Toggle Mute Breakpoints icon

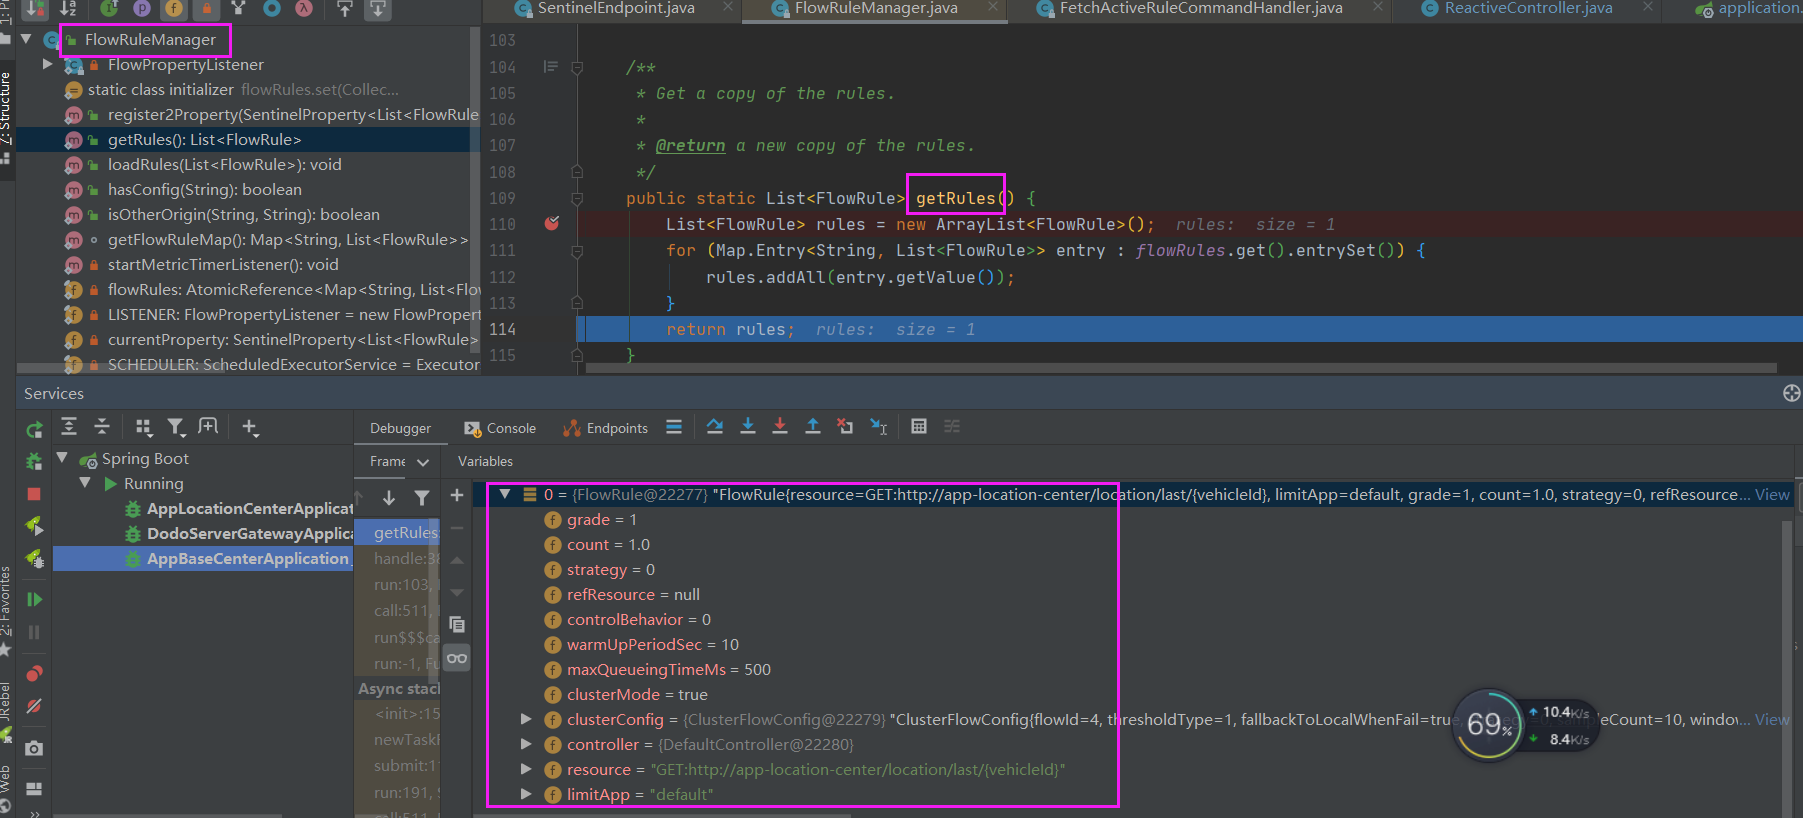click(x=34, y=706)
